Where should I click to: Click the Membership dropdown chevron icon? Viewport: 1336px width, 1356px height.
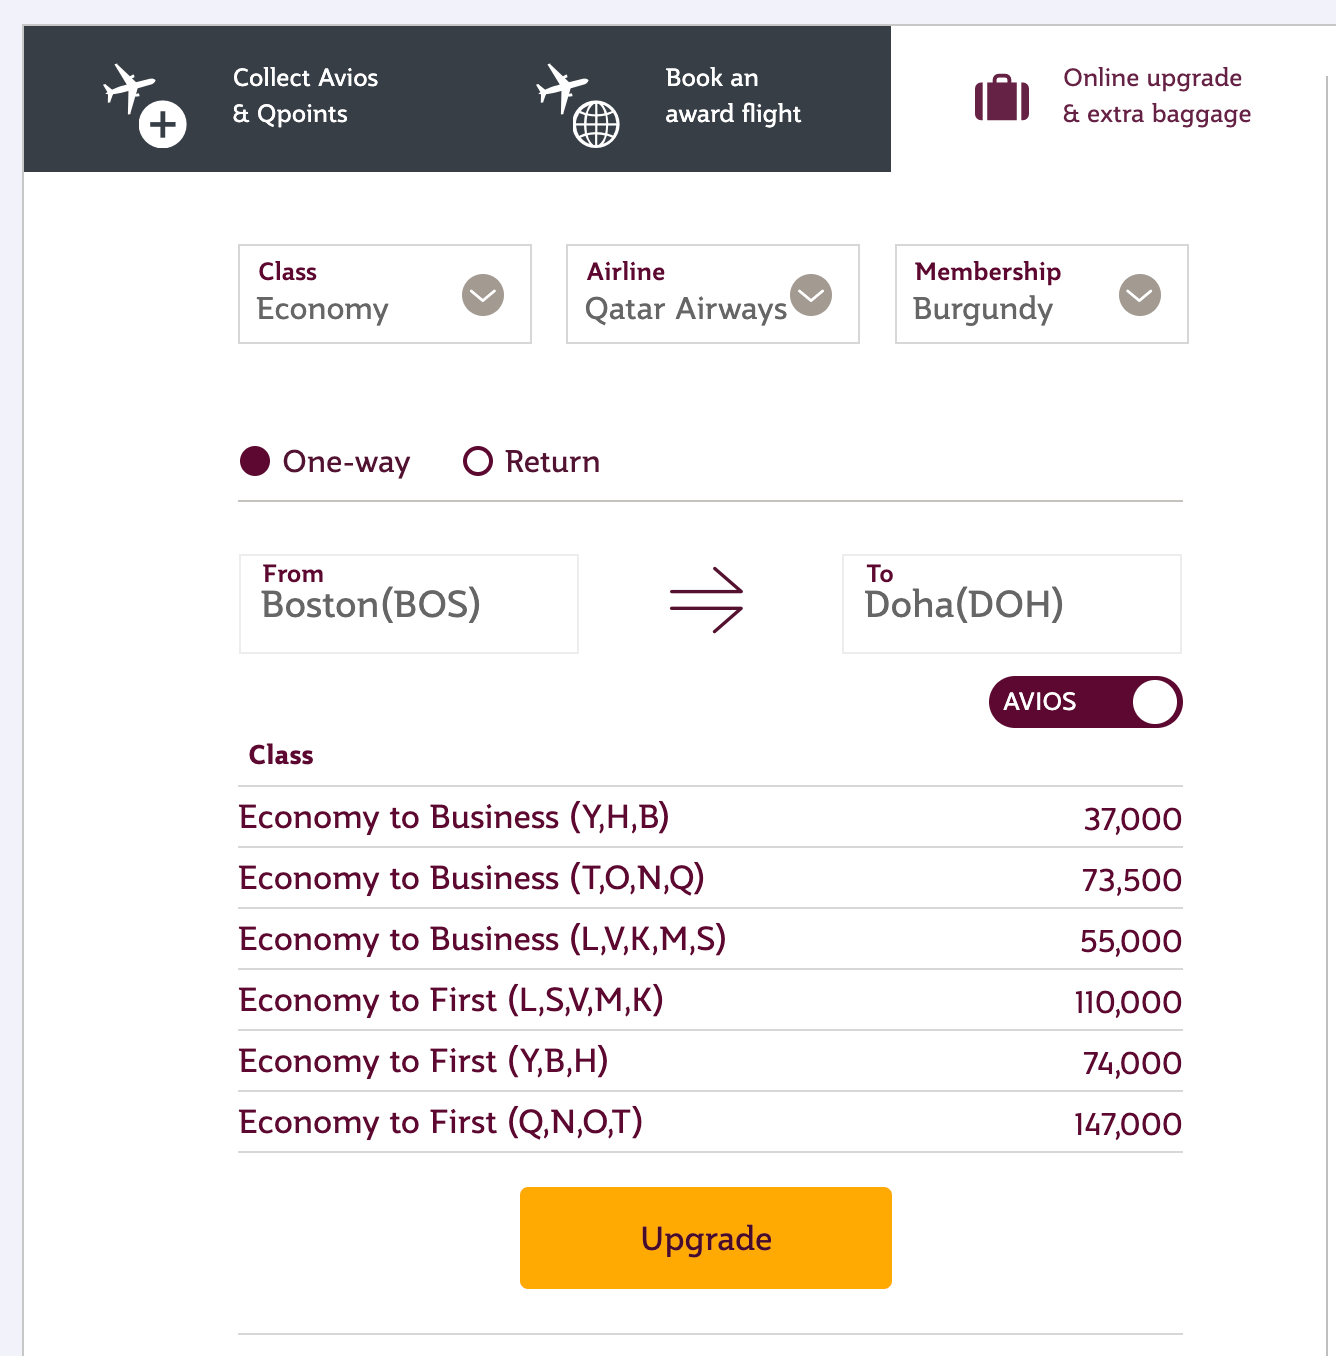(1139, 296)
